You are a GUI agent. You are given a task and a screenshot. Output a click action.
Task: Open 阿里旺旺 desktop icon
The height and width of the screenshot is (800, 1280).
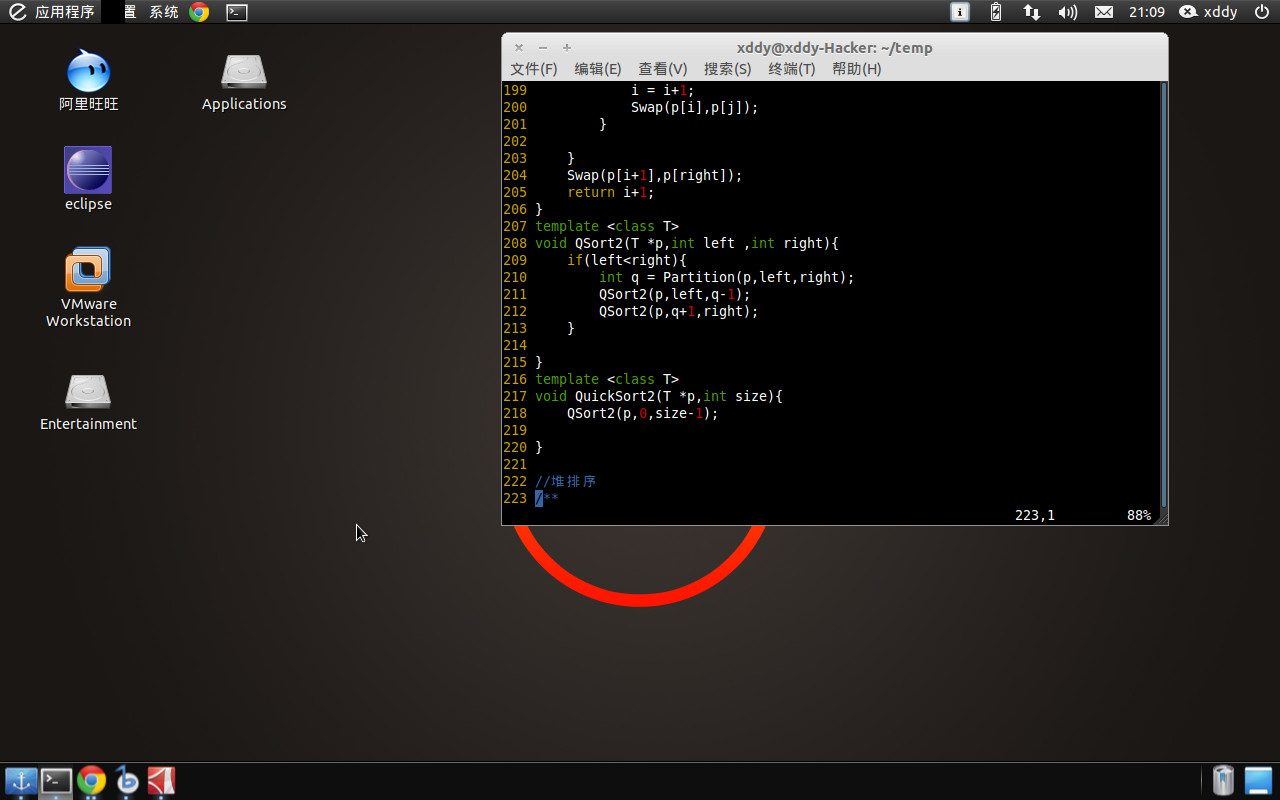point(88,80)
